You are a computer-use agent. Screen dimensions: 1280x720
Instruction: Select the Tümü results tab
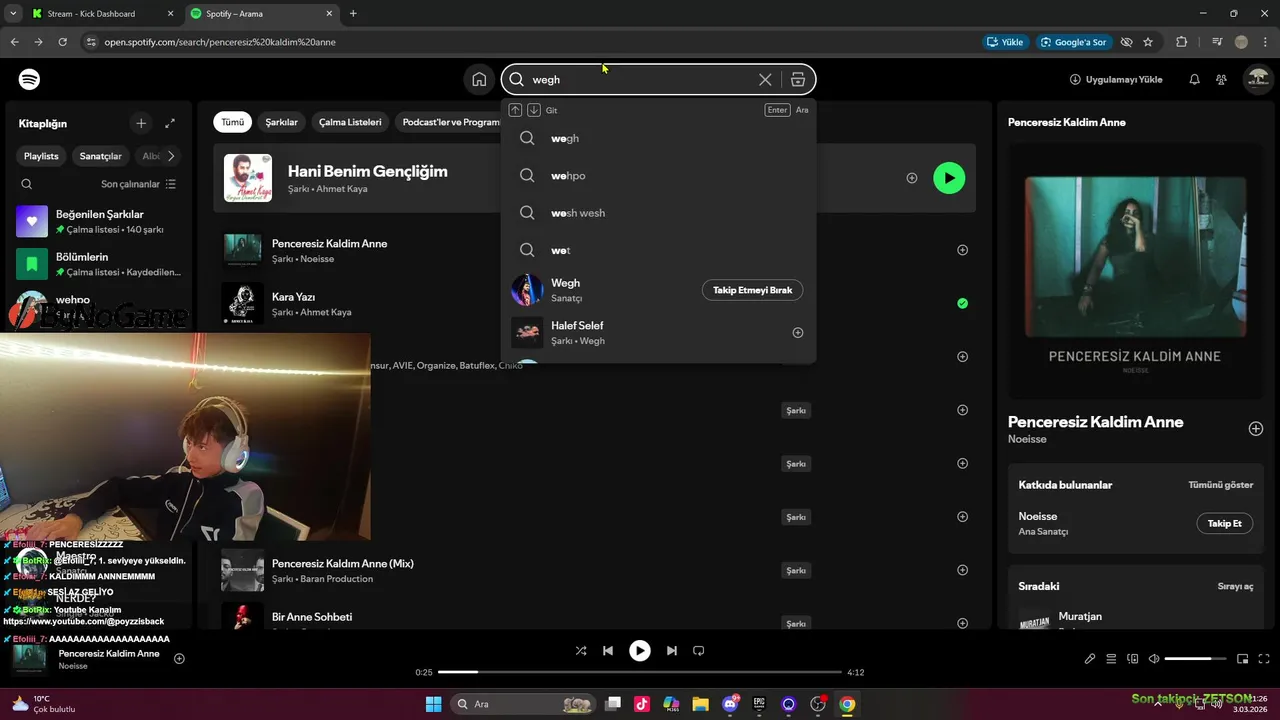pyautogui.click(x=232, y=122)
